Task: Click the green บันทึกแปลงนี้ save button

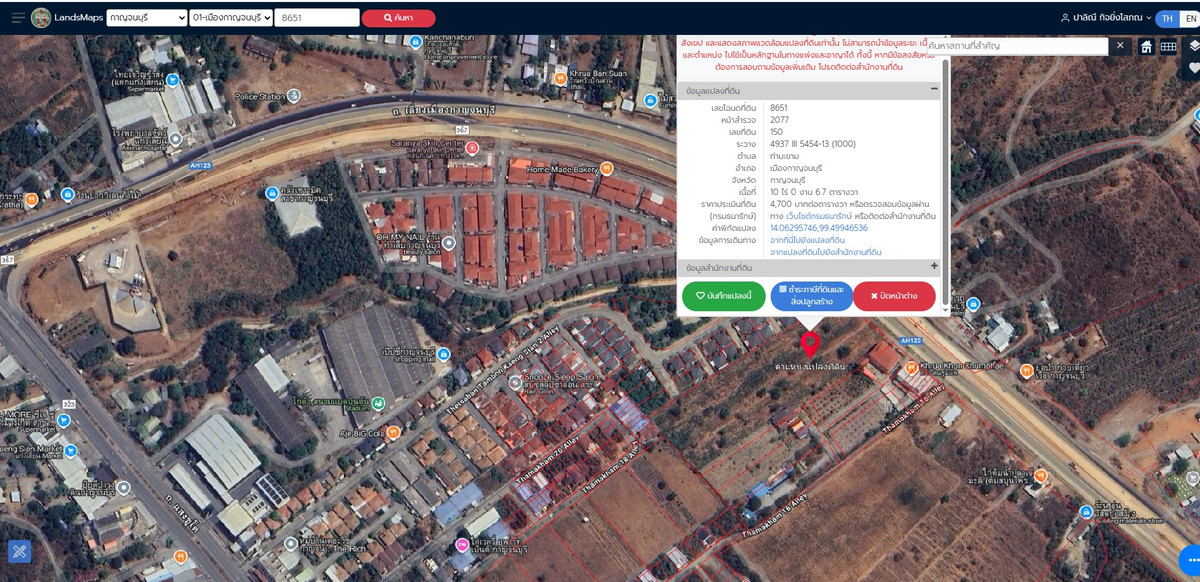Action: 723,296
